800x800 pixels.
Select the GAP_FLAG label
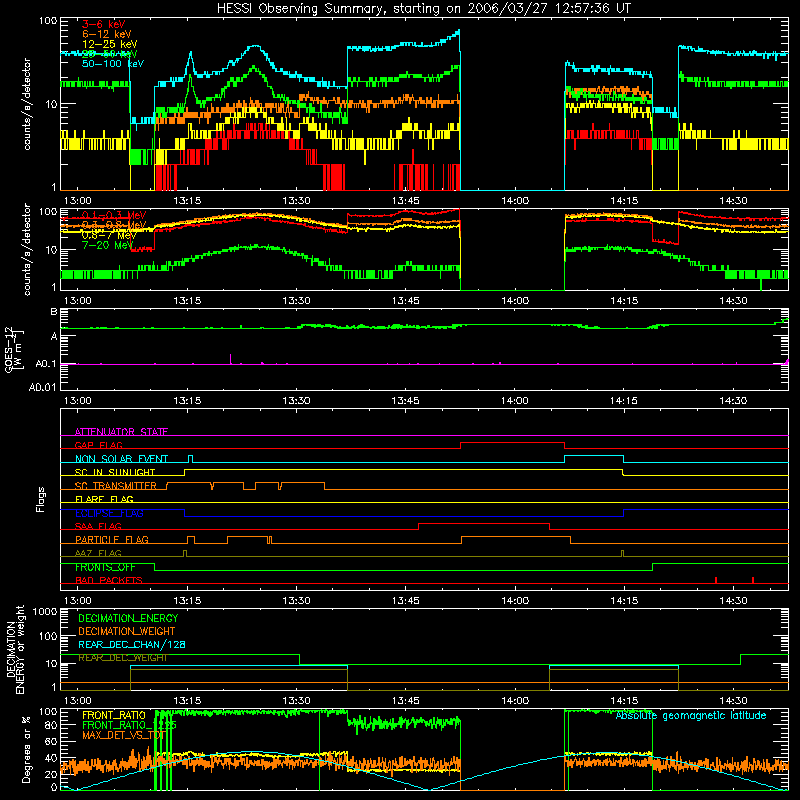[x=98, y=445]
